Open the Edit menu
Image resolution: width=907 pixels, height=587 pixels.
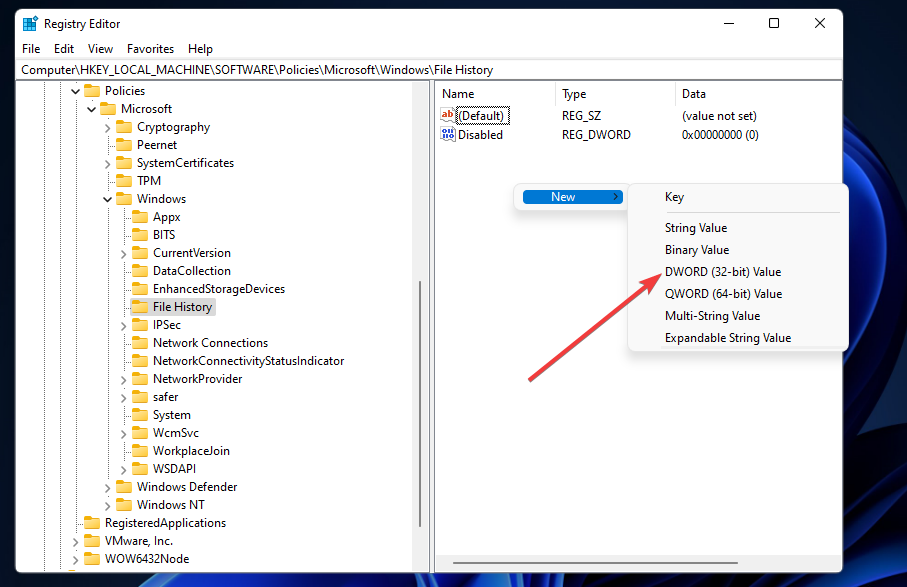tap(64, 49)
